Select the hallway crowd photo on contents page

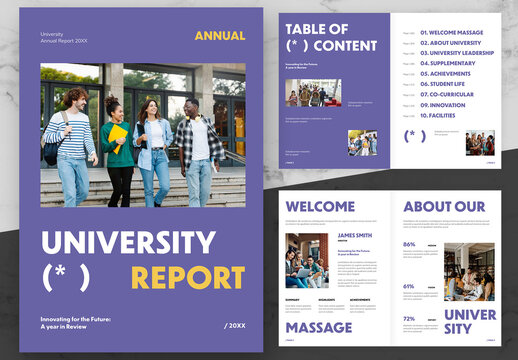[x=313, y=93]
